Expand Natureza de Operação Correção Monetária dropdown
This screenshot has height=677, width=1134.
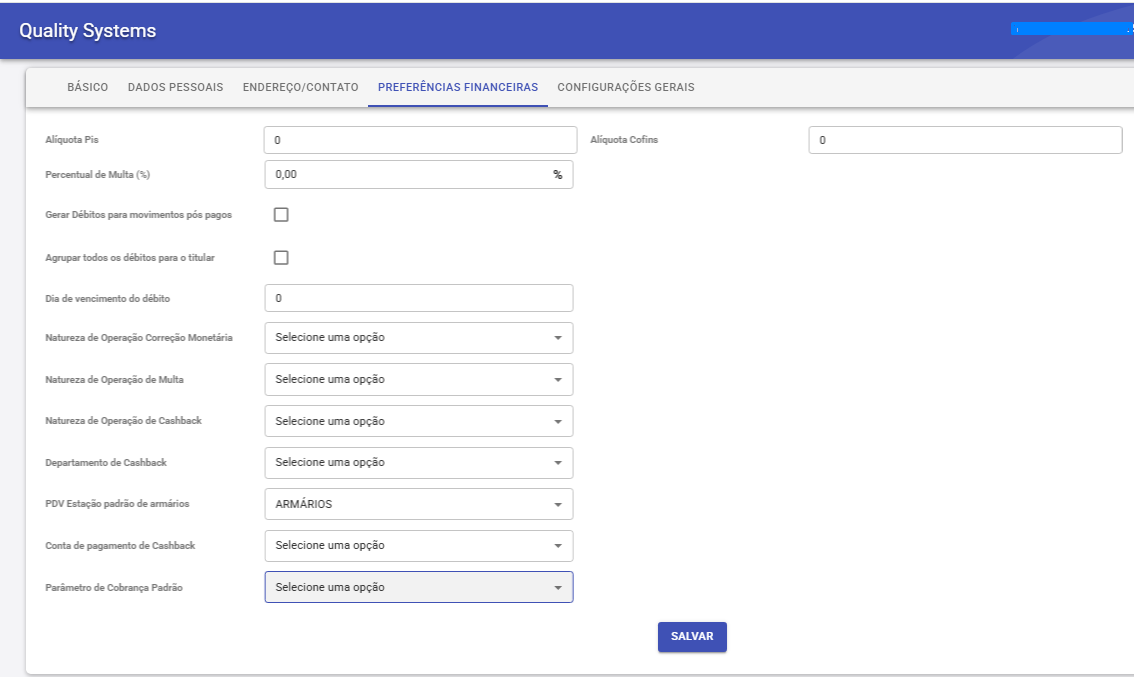[418, 338]
